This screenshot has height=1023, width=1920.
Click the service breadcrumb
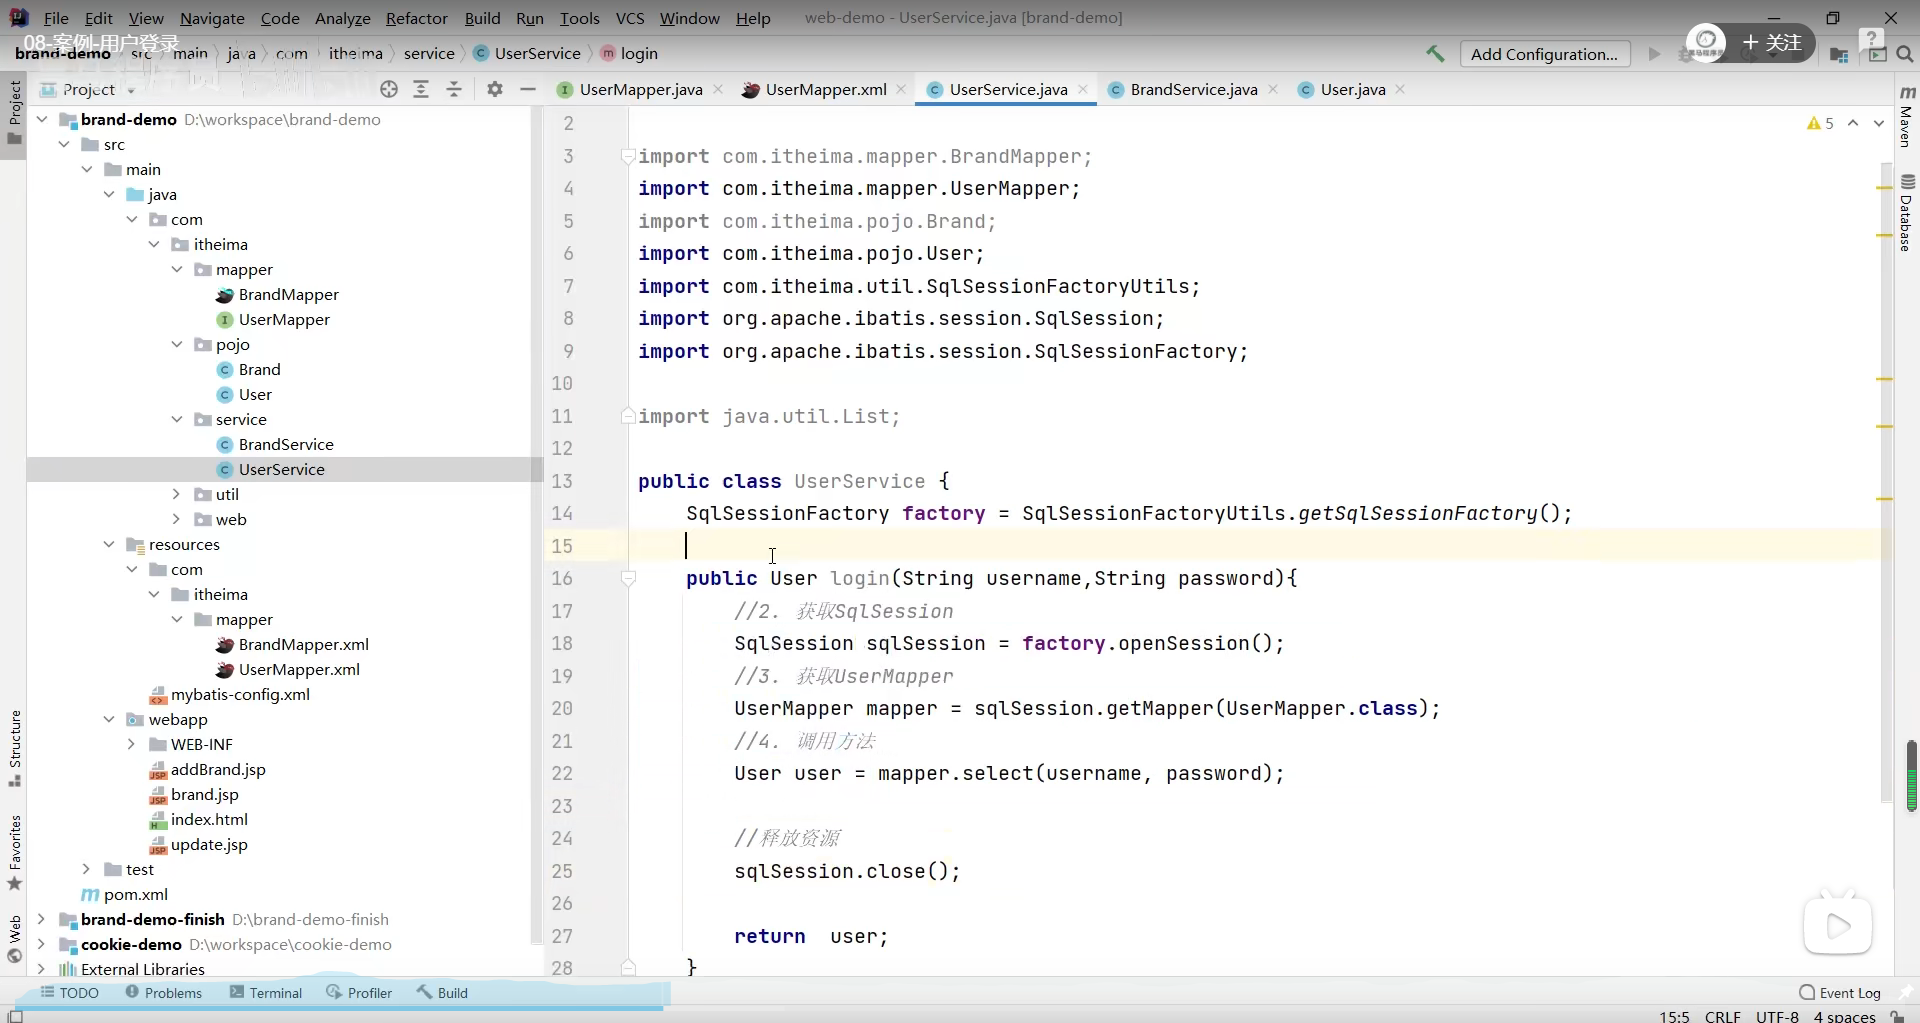point(429,54)
